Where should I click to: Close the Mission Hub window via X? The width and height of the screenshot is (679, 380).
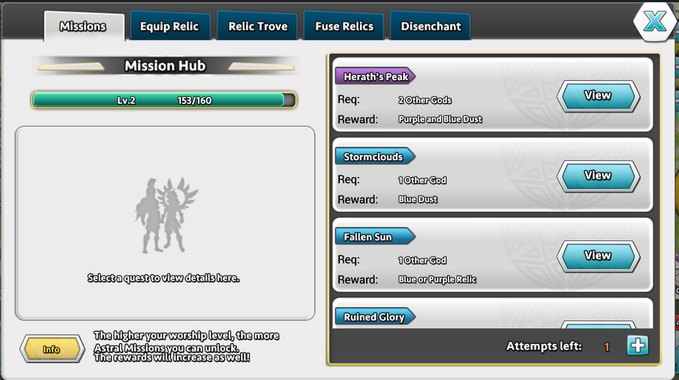click(654, 21)
